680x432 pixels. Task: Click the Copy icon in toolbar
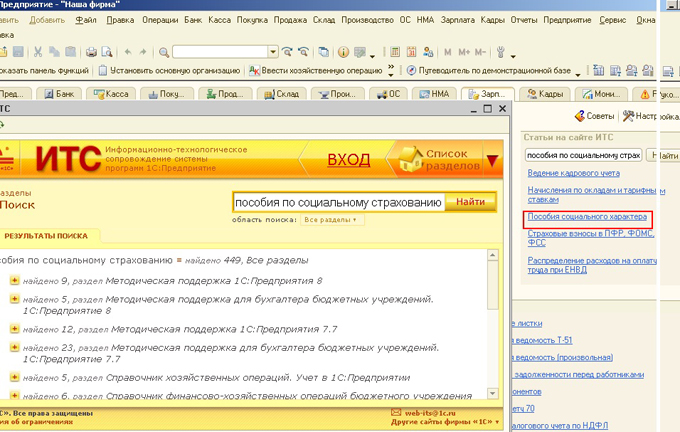click(54, 52)
